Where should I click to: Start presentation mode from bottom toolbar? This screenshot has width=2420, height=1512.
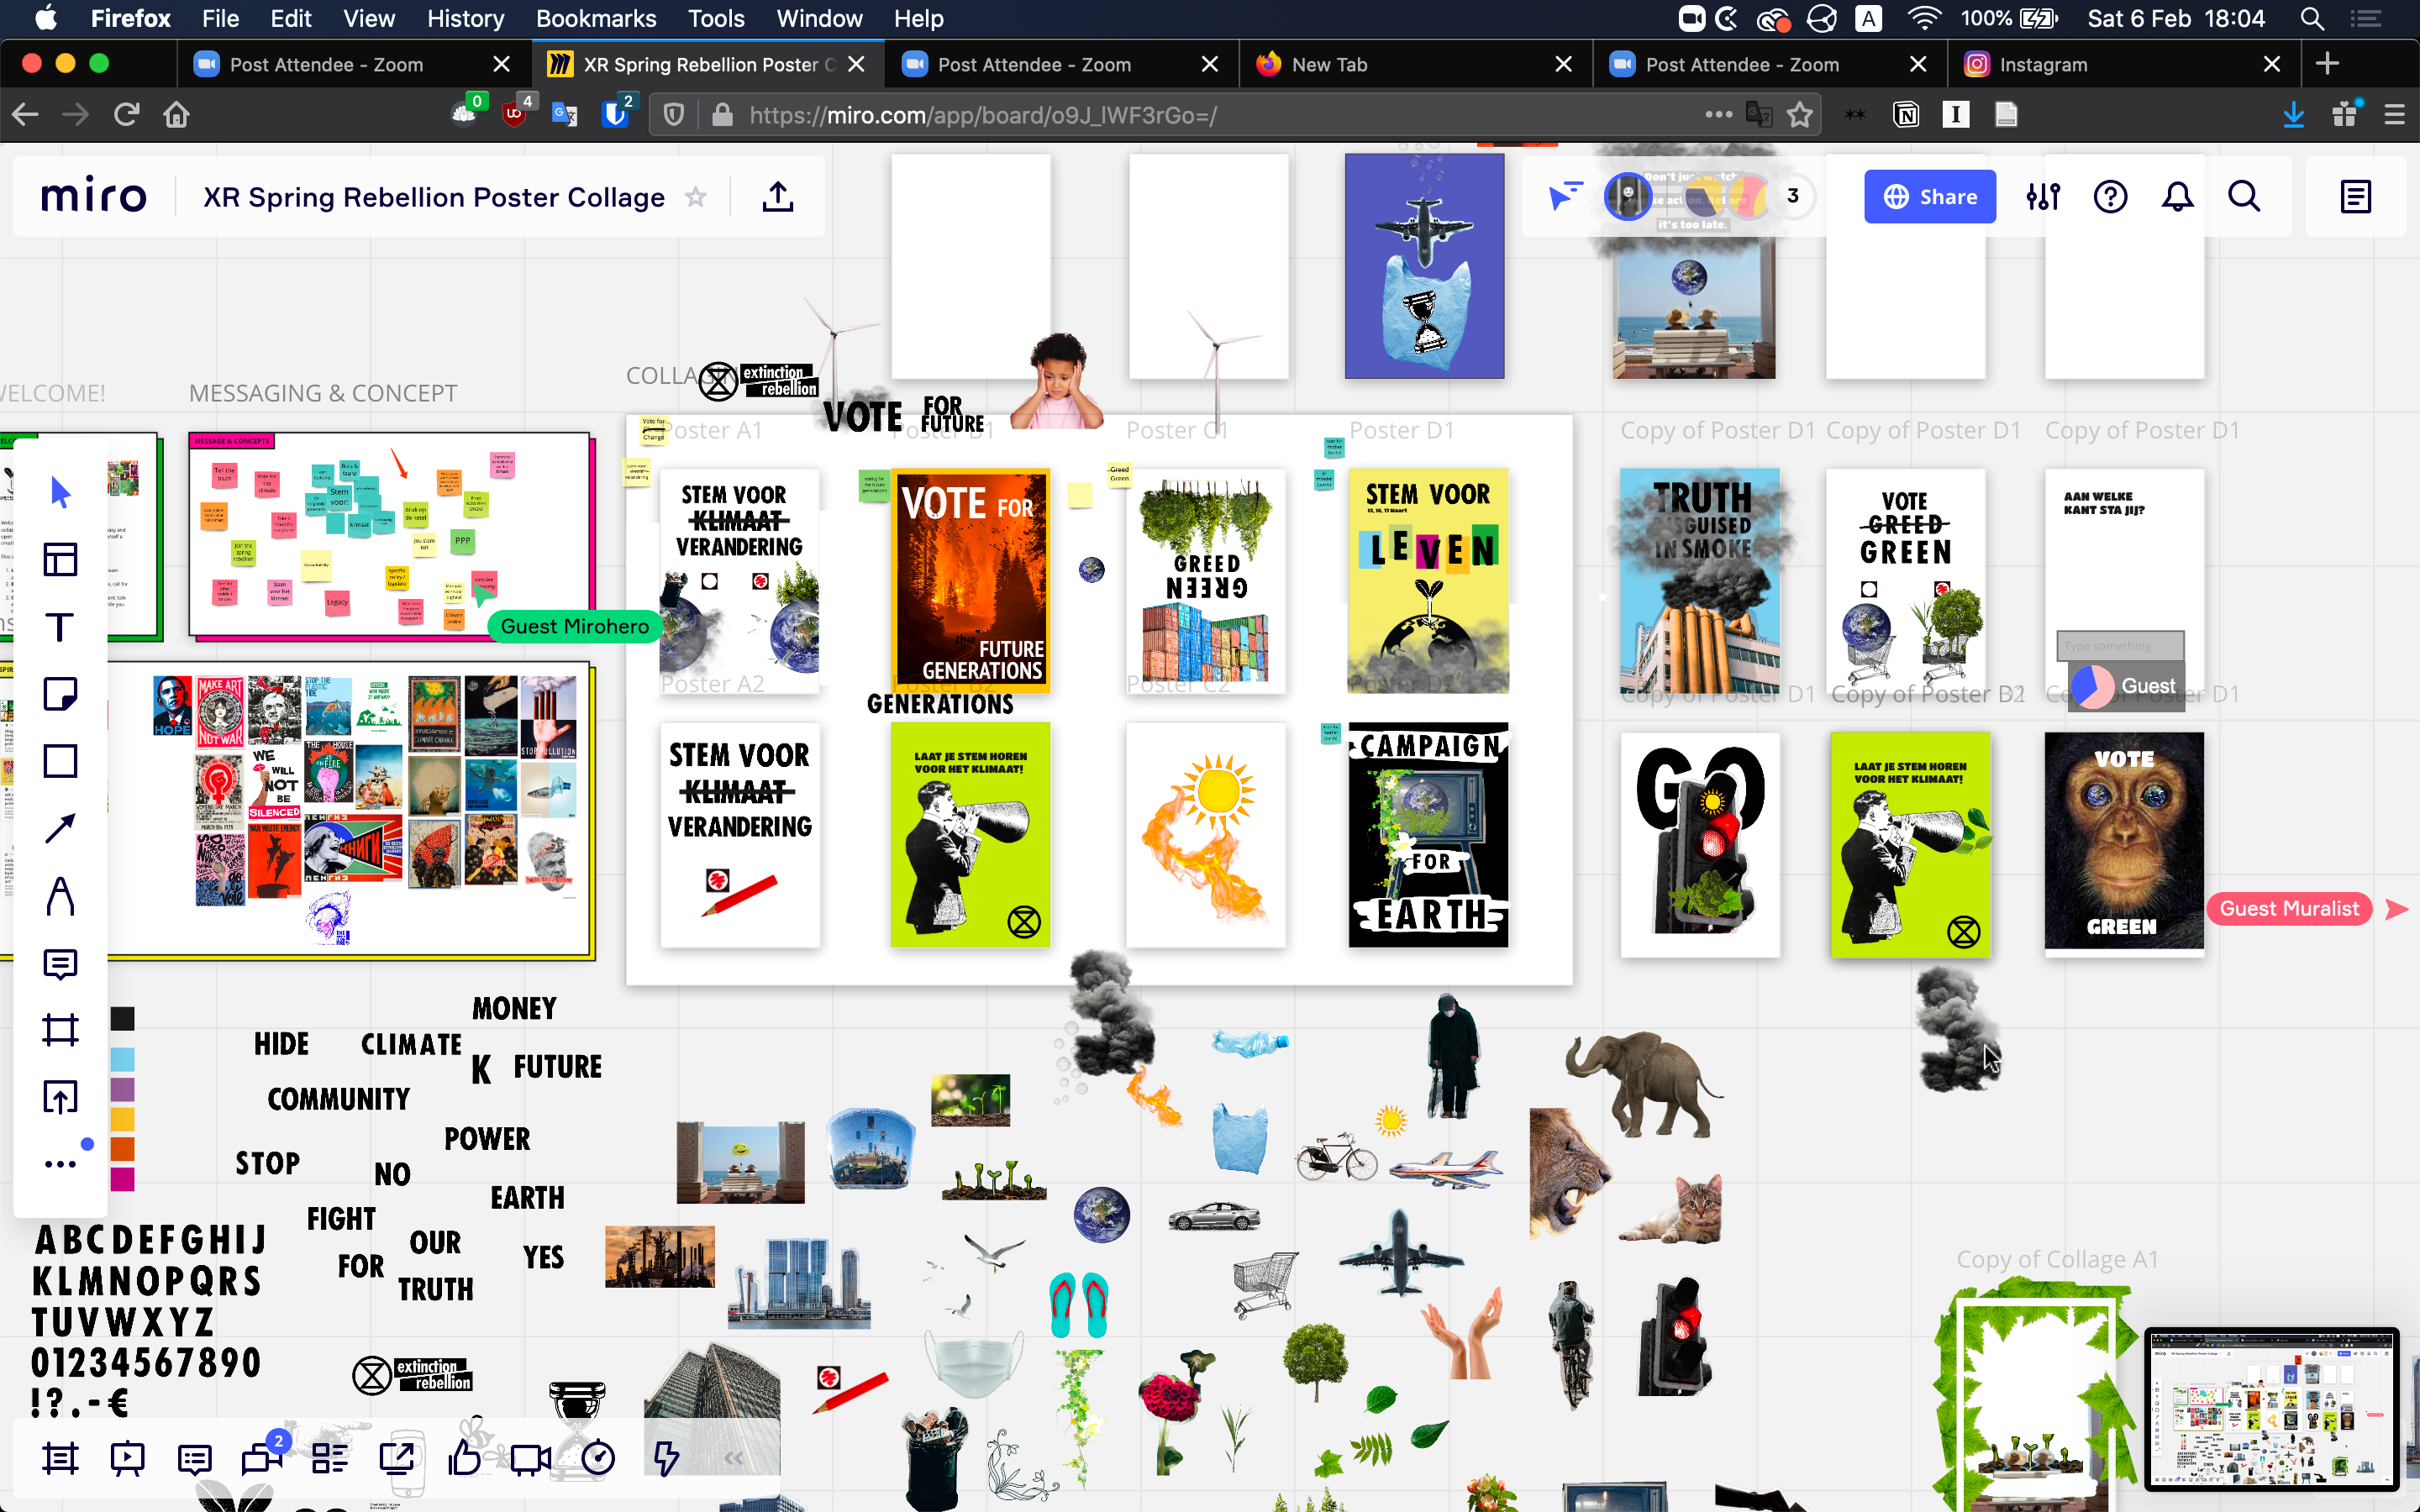point(127,1459)
